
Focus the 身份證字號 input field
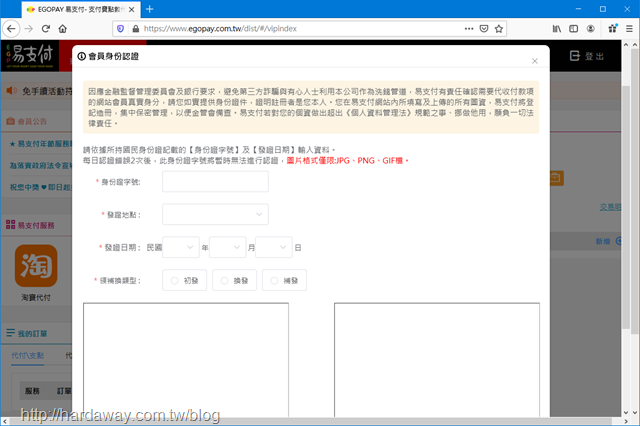(215, 182)
